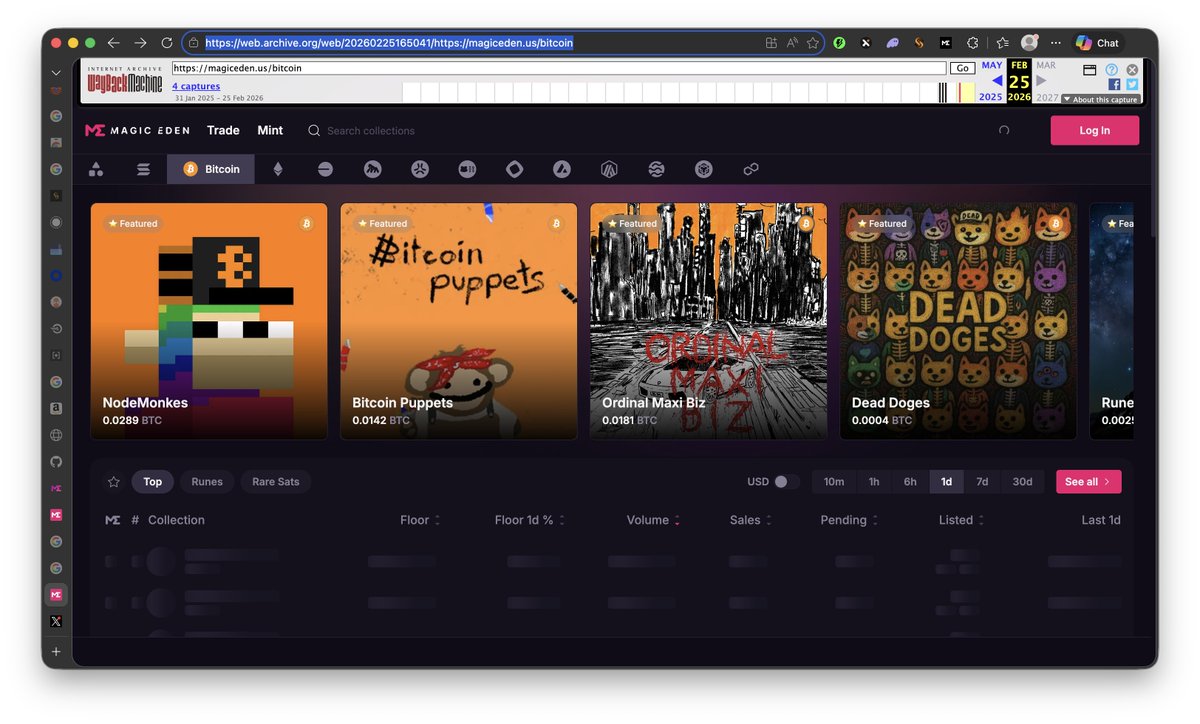Select the 1d time range

point(946,482)
